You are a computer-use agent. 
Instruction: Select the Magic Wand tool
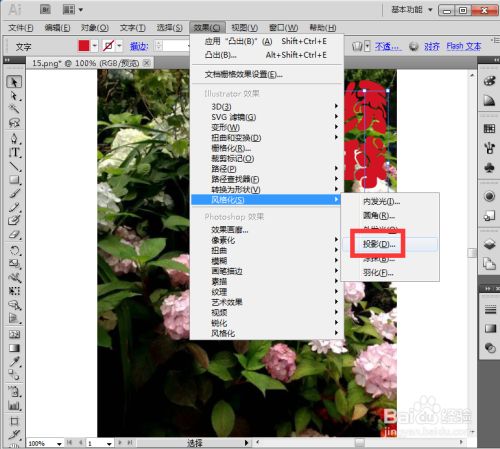(14, 109)
